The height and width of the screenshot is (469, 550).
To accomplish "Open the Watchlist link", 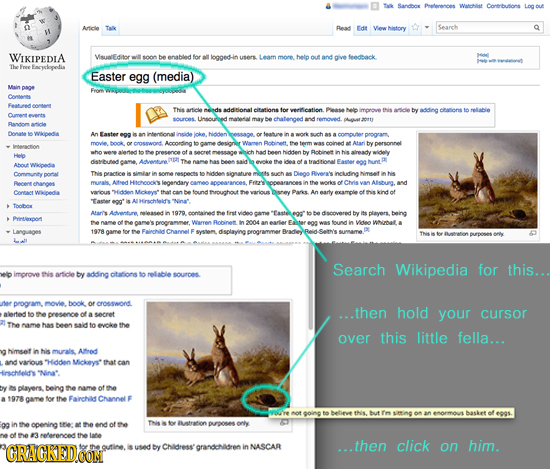I will 471,6.
